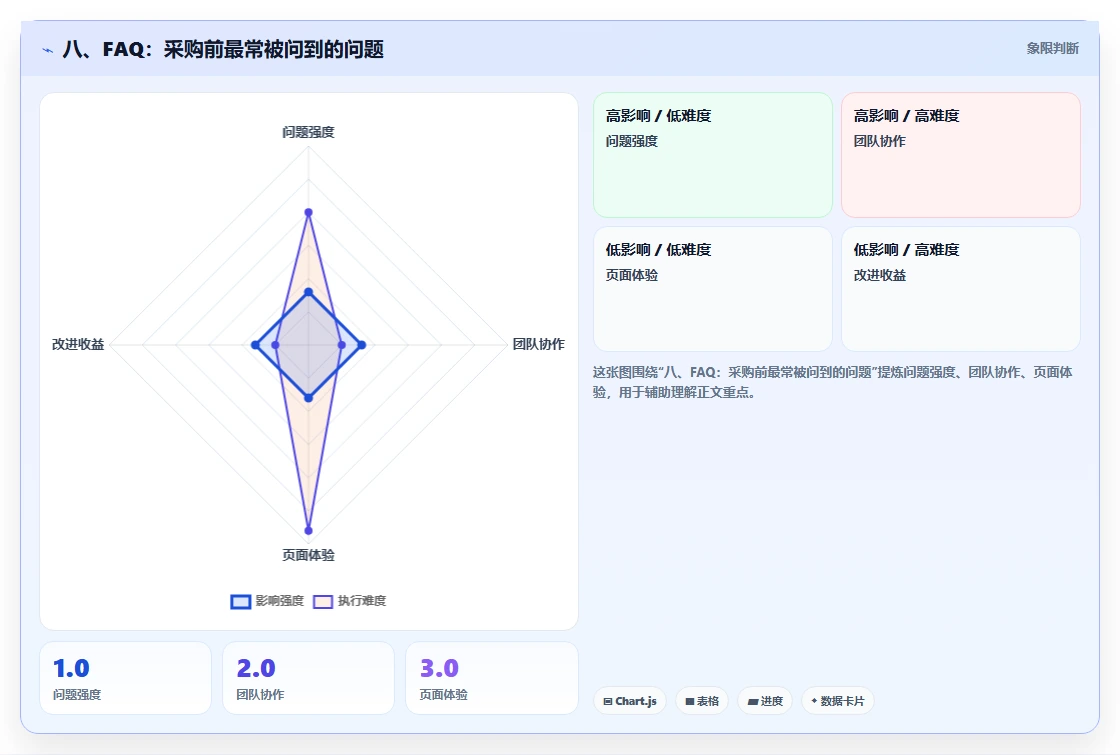Click the 1.0 问题强度 stat card

click(126, 678)
